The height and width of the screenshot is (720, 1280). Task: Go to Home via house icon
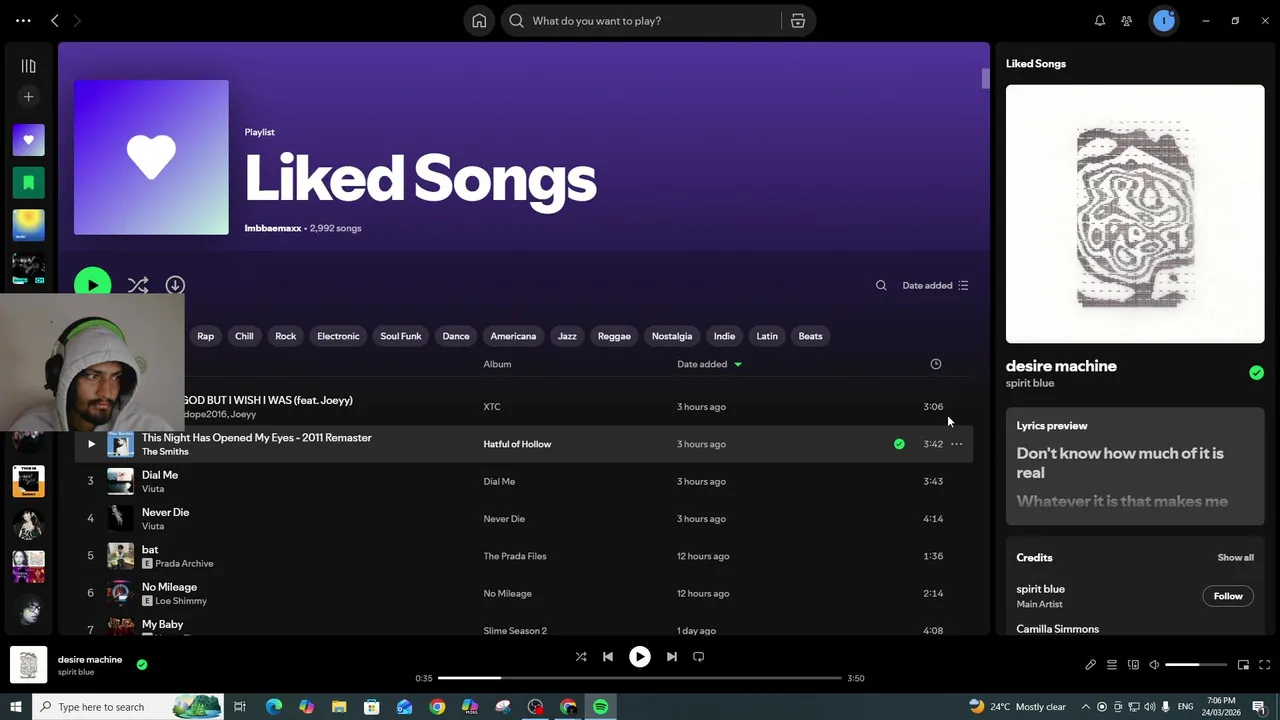pyautogui.click(x=479, y=21)
